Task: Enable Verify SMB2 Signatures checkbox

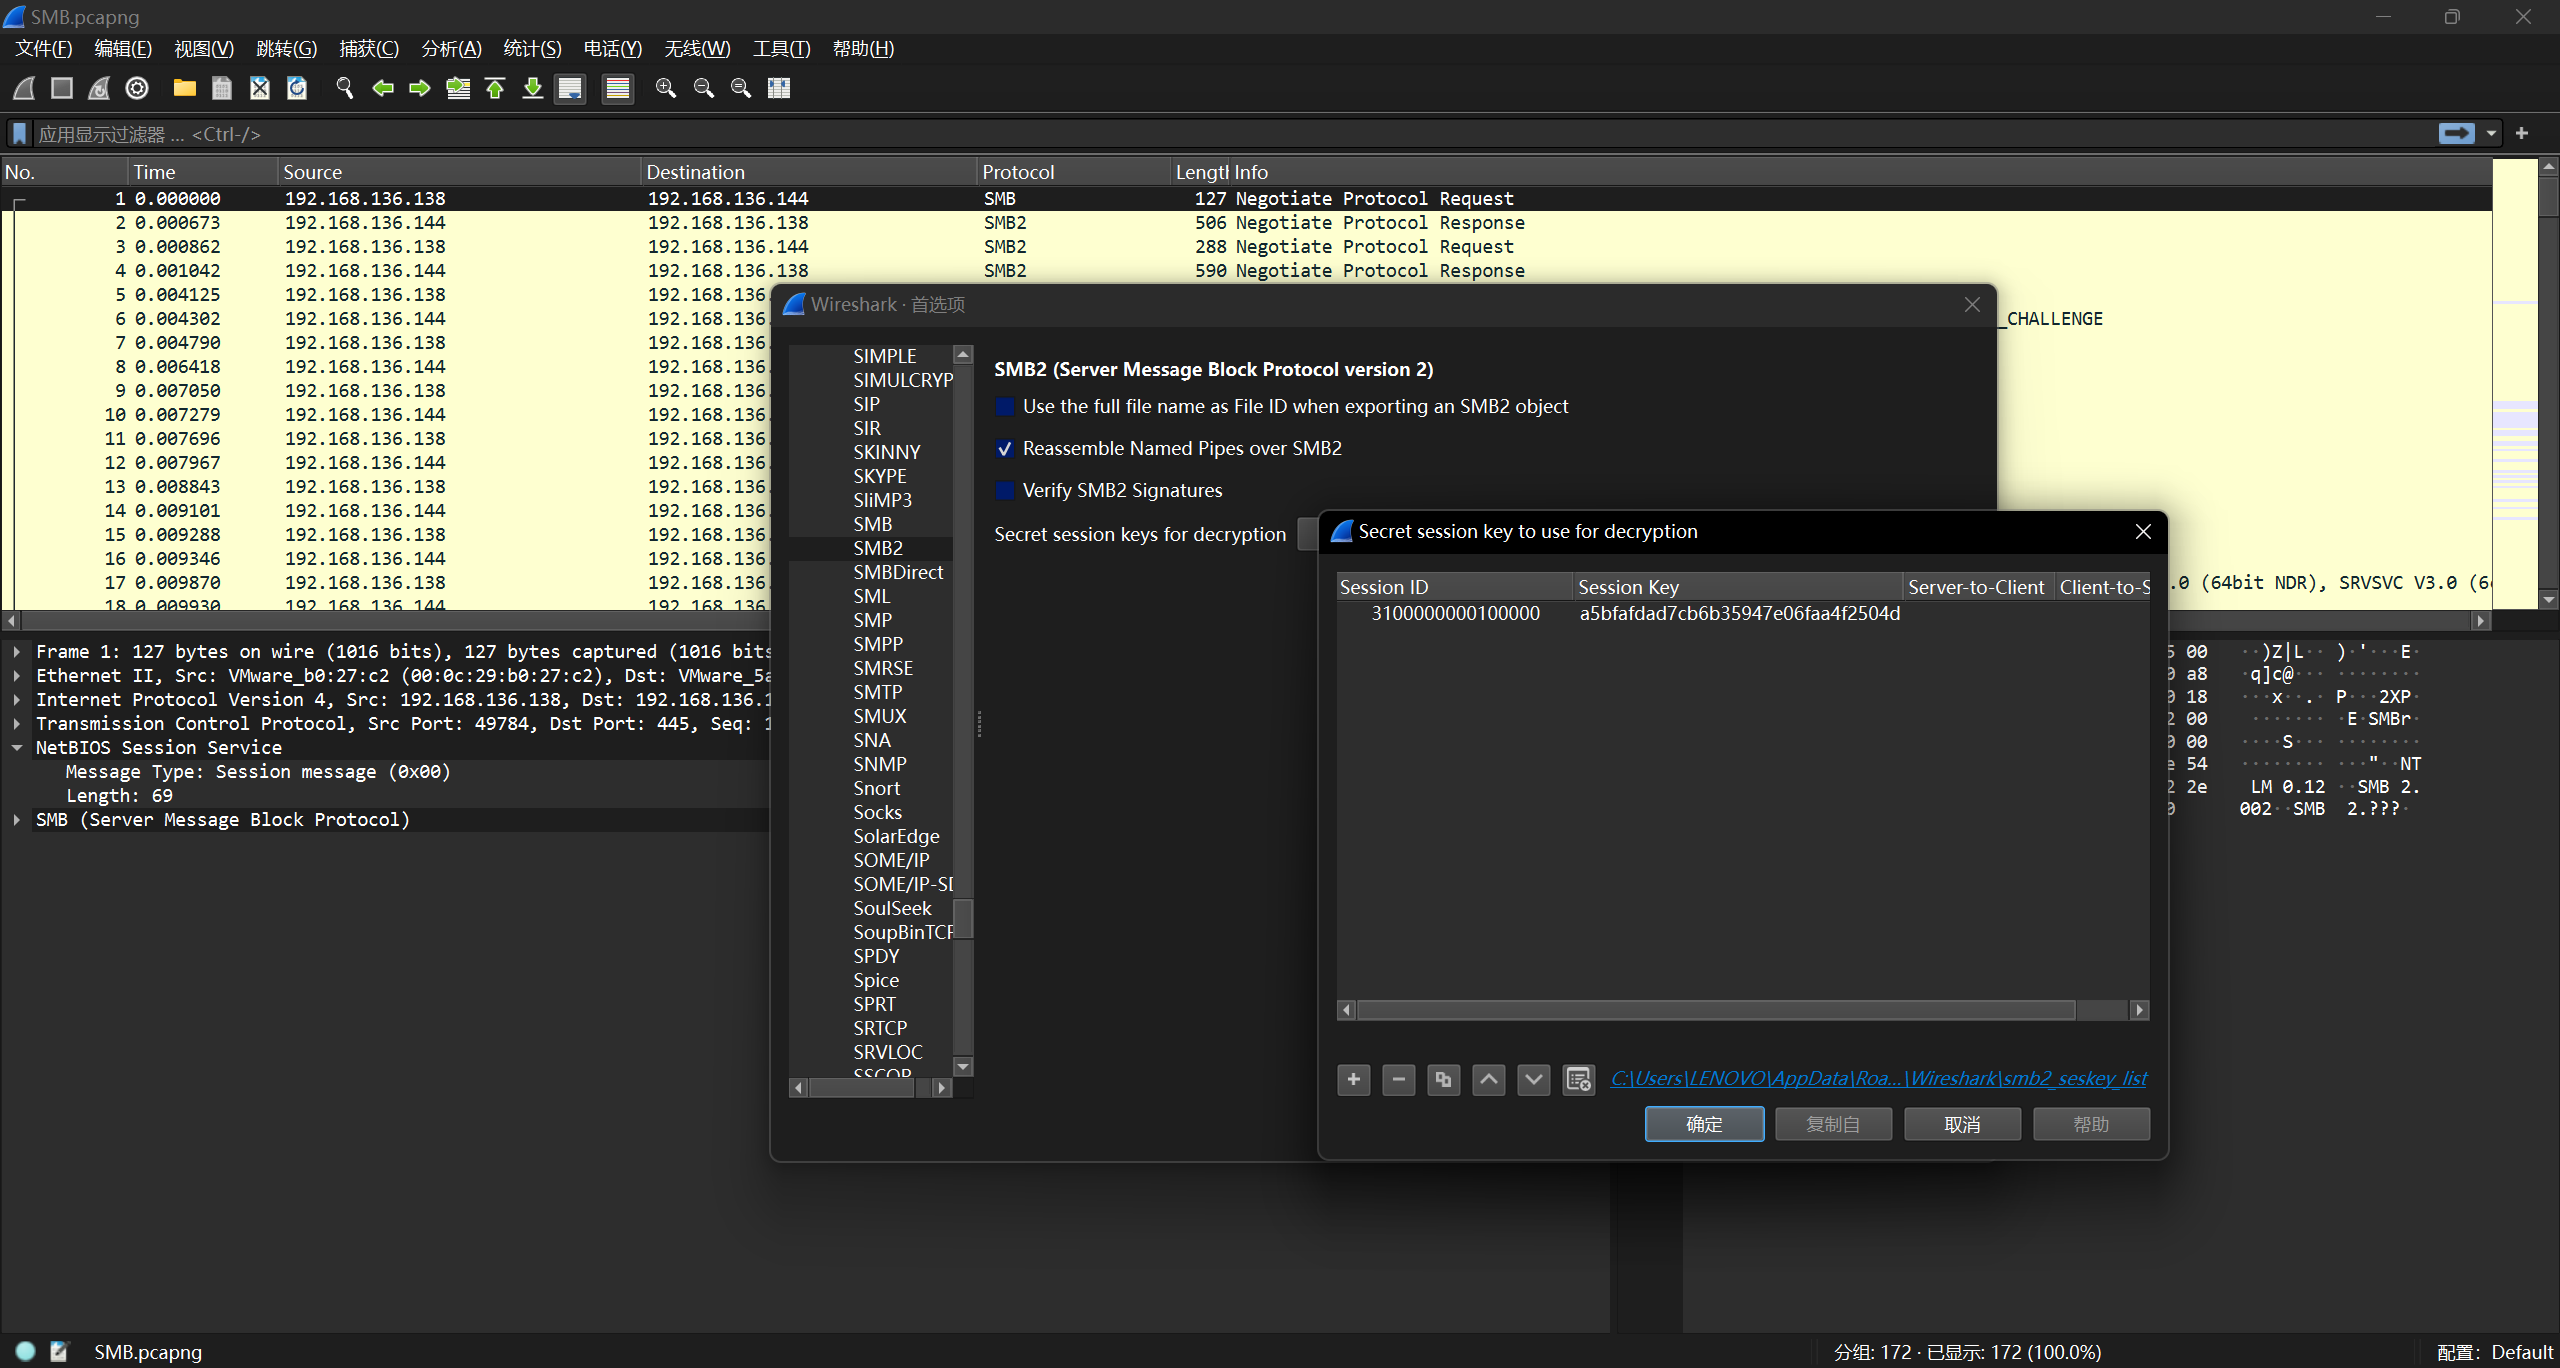Action: click(x=1005, y=491)
